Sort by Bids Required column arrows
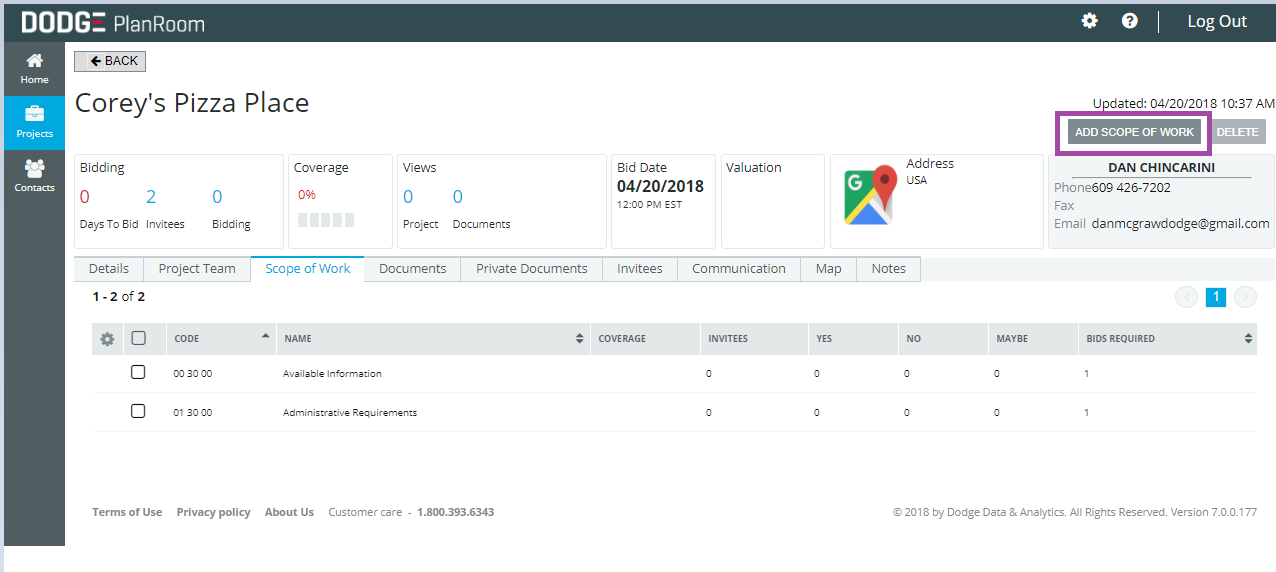The height and width of the screenshot is (572, 1276). pyautogui.click(x=1248, y=339)
